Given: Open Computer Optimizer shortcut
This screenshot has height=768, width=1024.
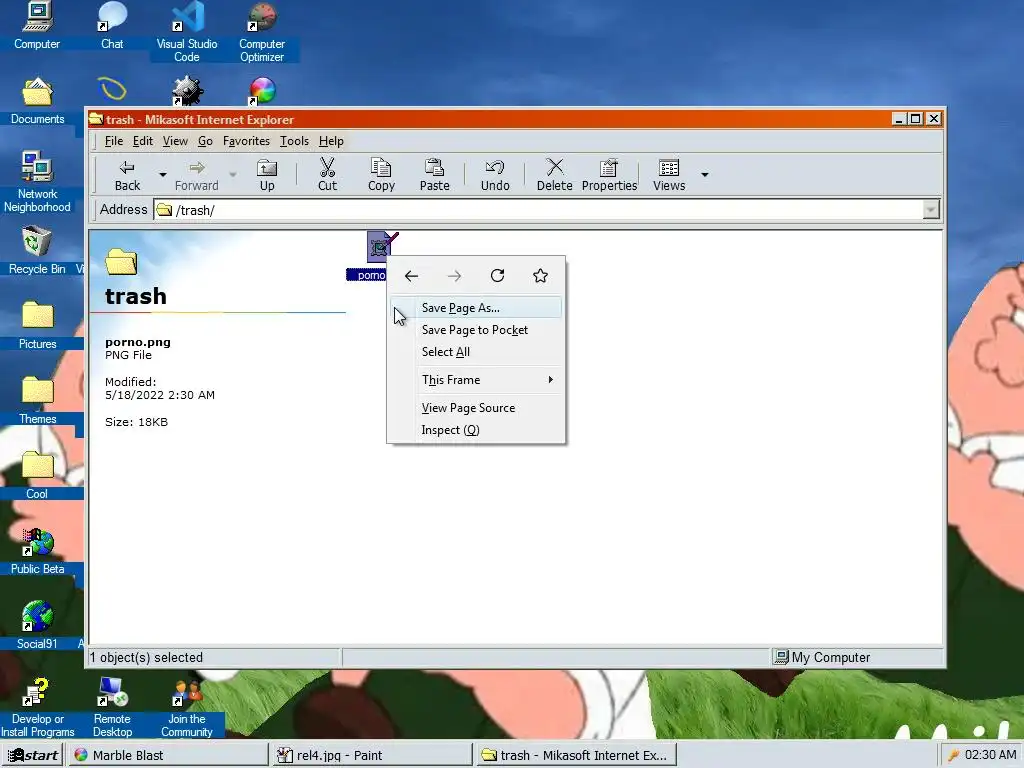Looking at the screenshot, I should tap(262, 31).
